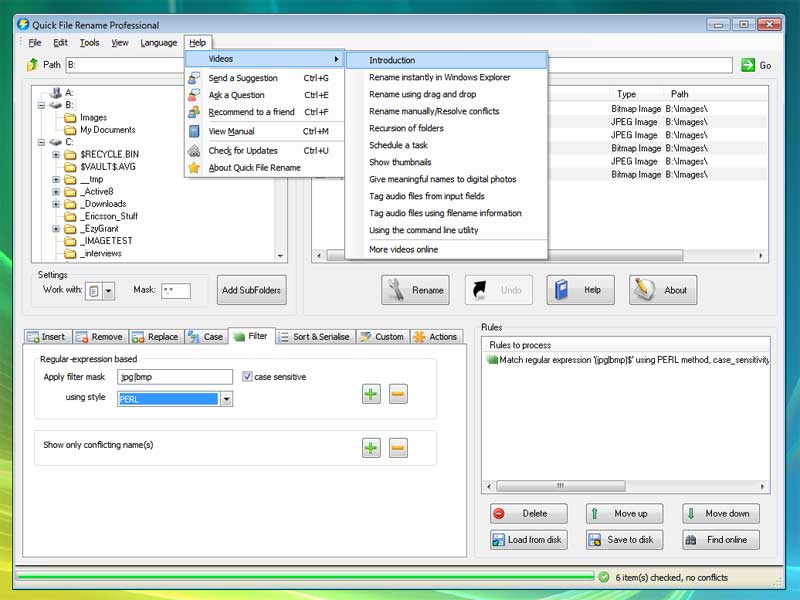Click the Add SubFolders button
The height and width of the screenshot is (600, 800).
point(252,290)
